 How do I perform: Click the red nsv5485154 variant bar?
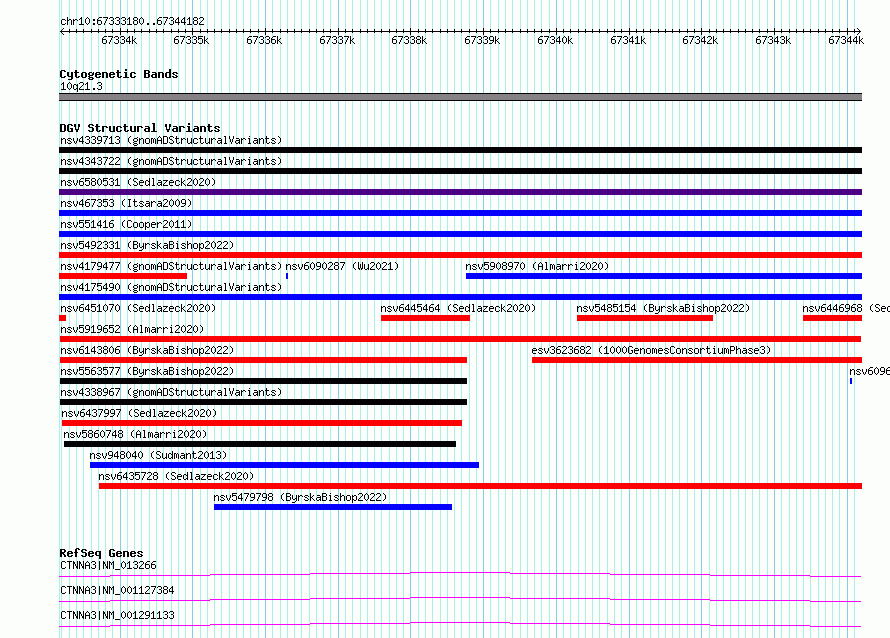tap(645, 318)
